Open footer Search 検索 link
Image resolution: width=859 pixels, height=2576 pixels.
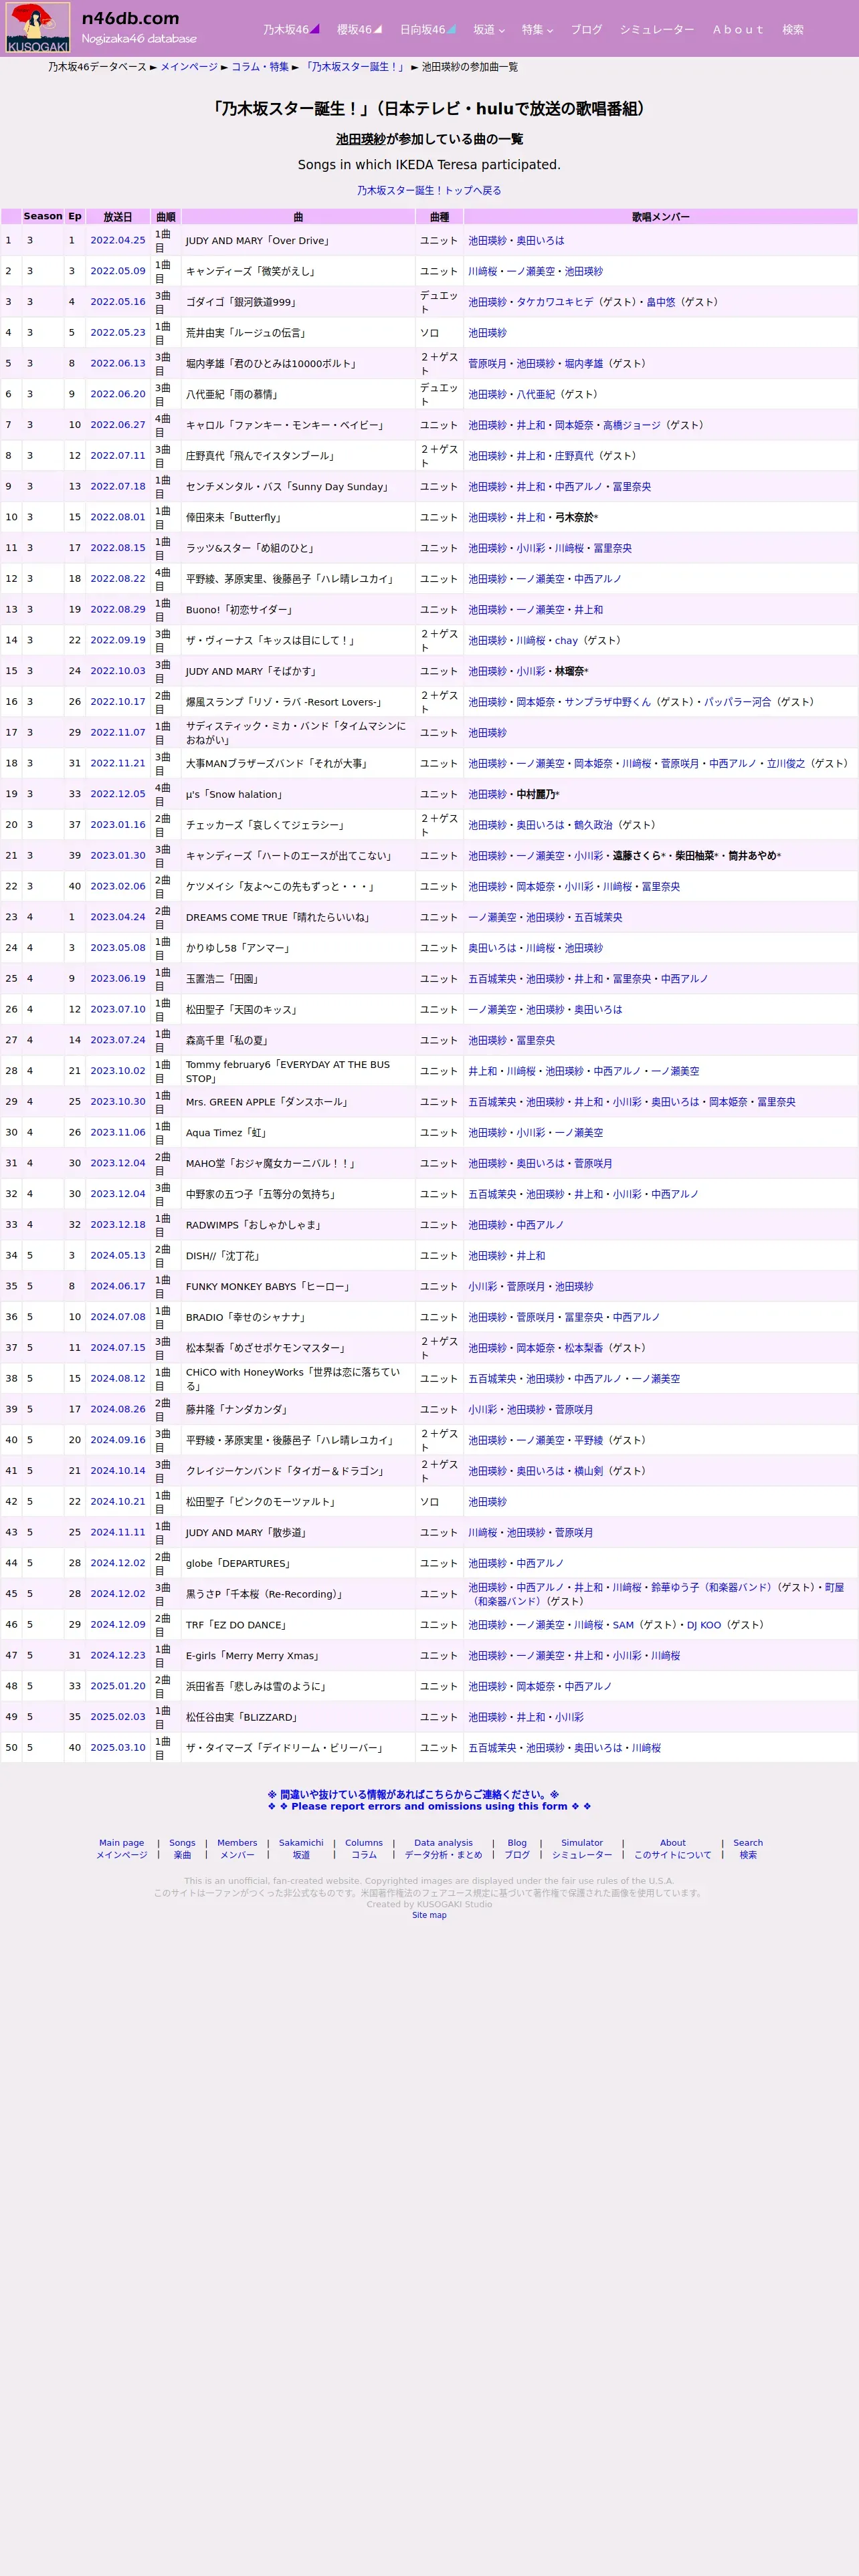coord(748,1849)
